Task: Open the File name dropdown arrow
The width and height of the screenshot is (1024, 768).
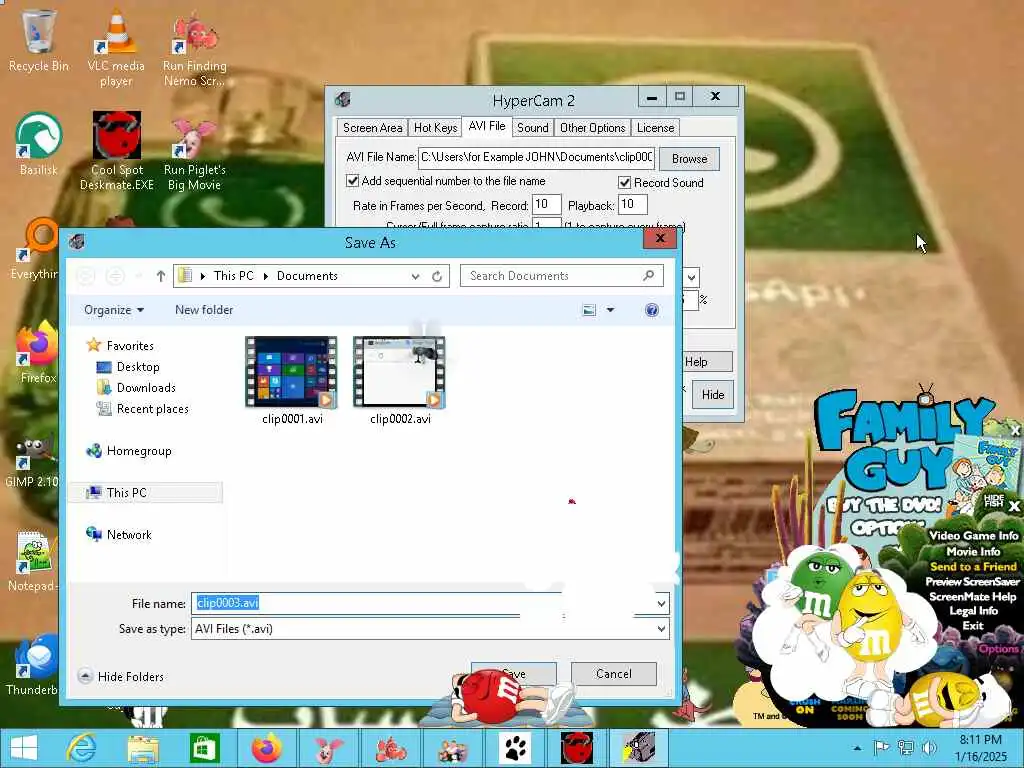Action: (662, 603)
